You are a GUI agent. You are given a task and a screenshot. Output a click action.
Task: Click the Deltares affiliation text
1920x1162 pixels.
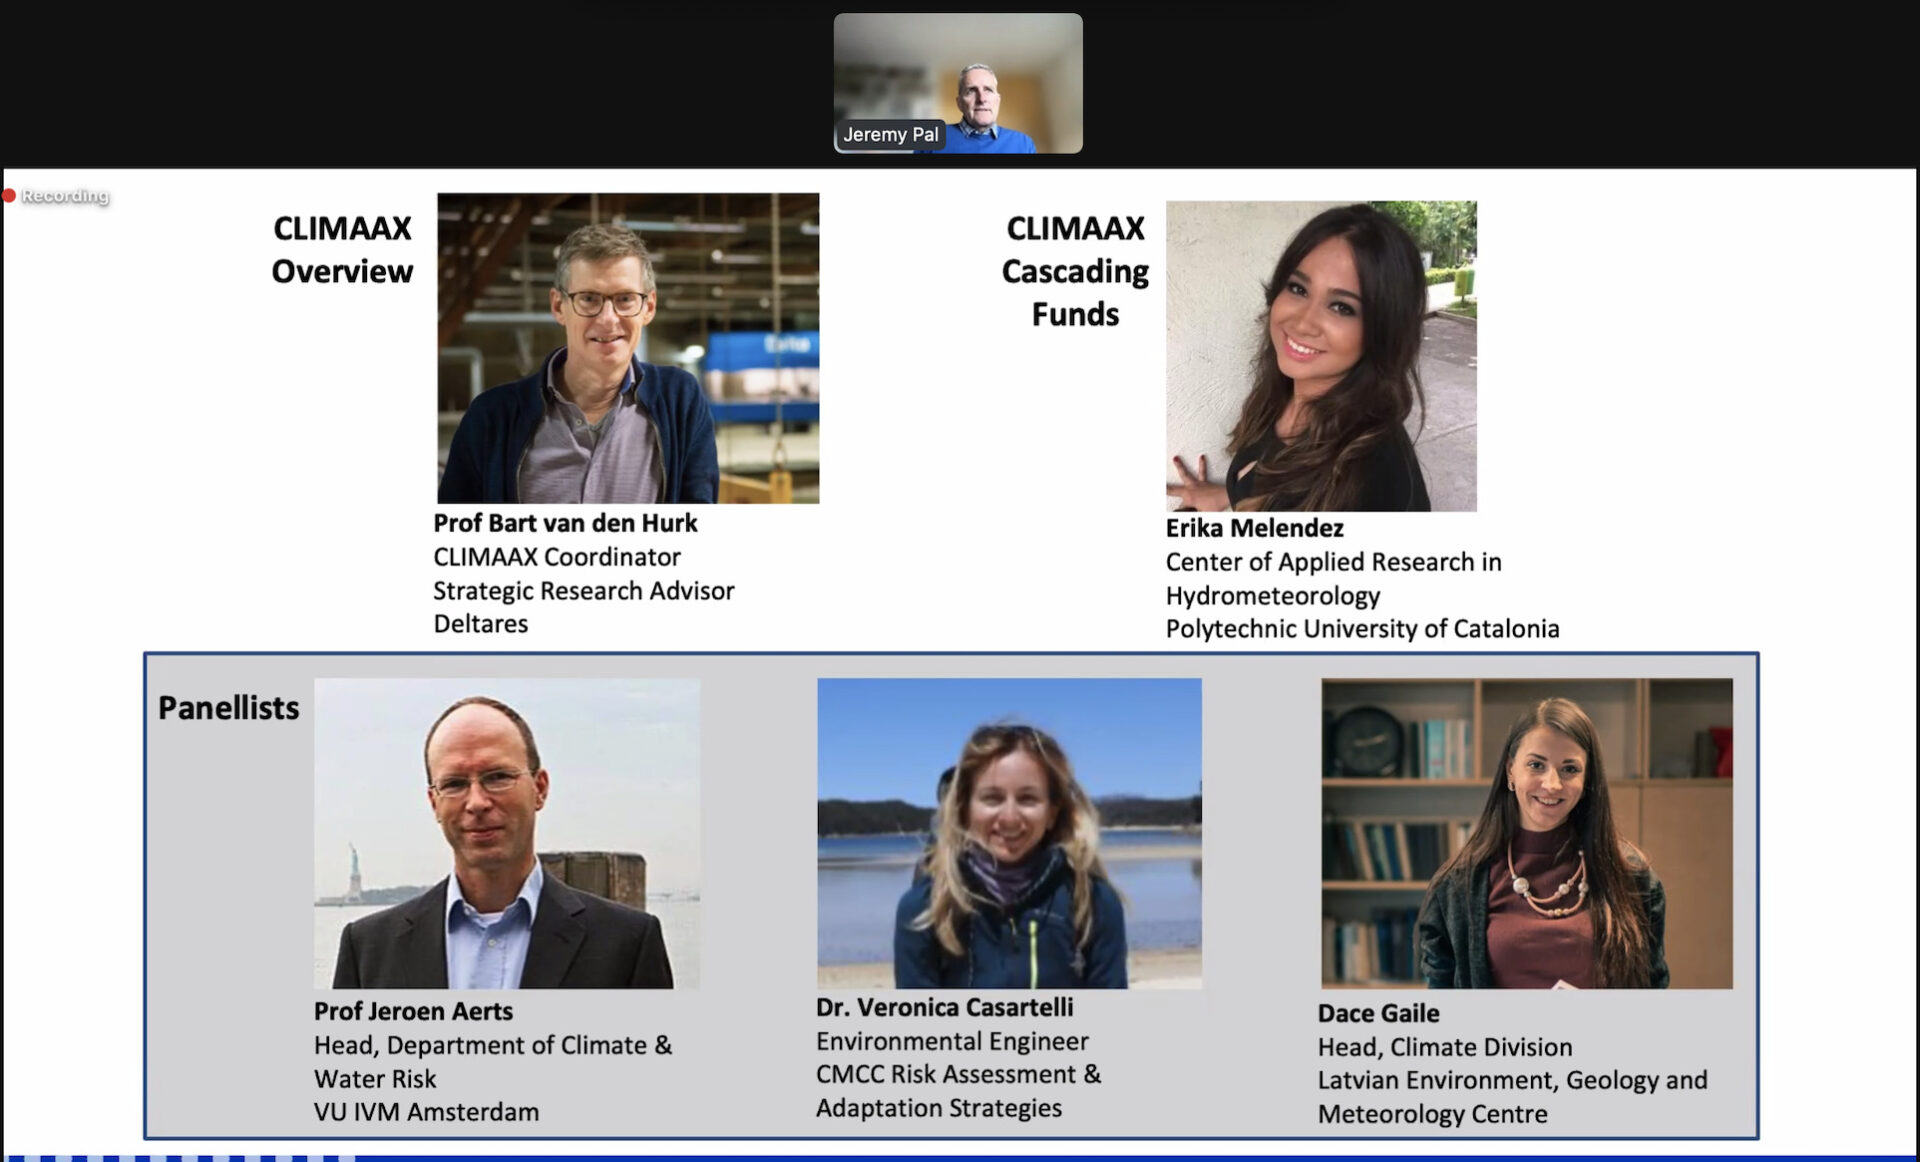pos(481,624)
